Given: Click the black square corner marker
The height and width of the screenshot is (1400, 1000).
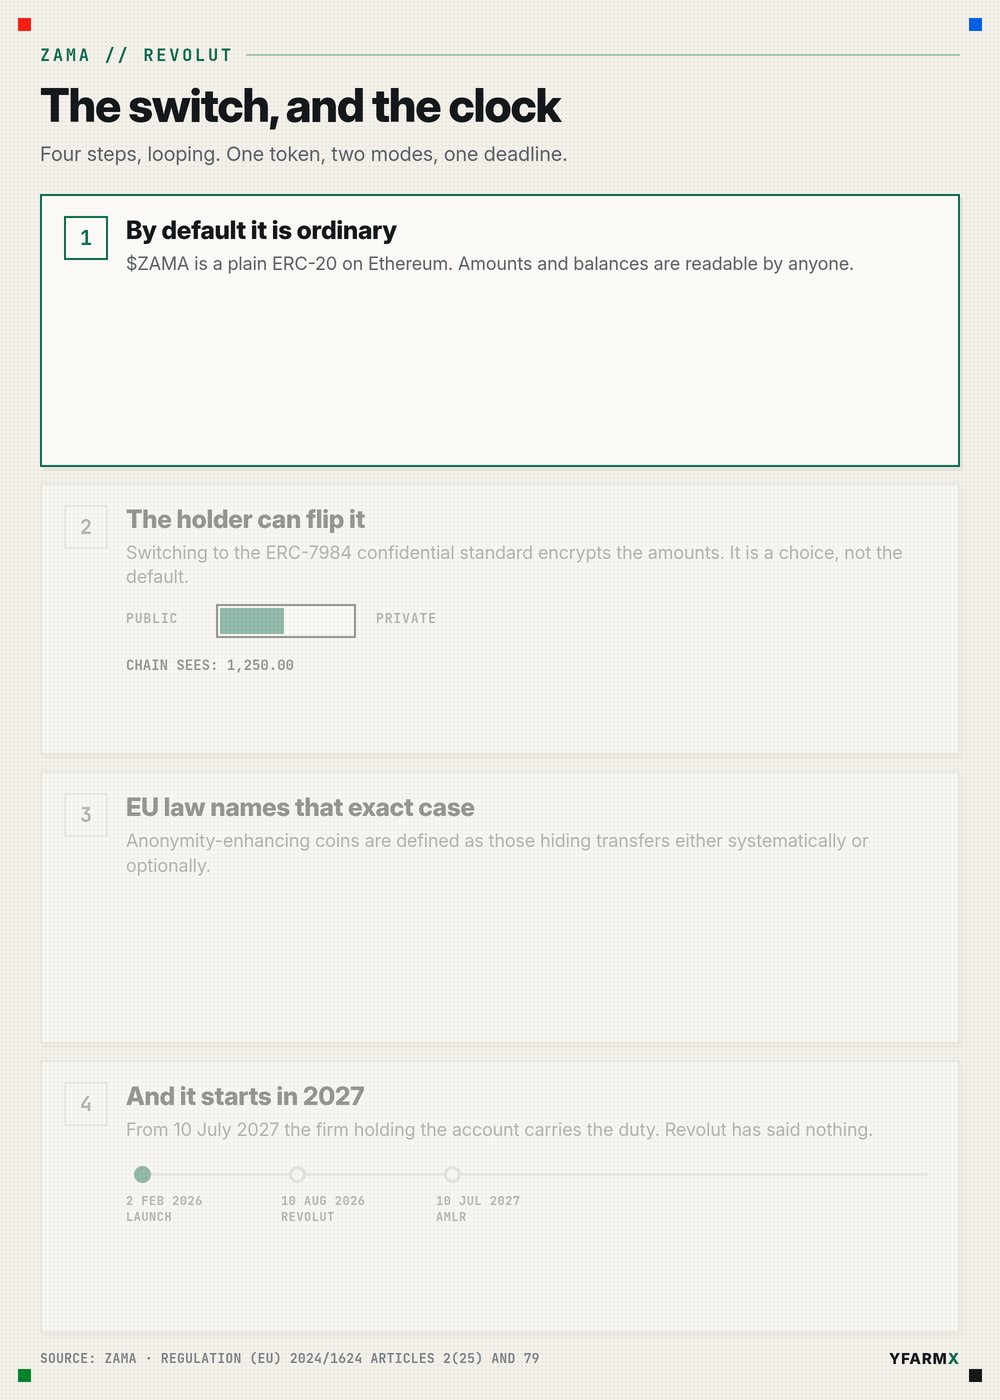Looking at the screenshot, I should [975, 1375].
